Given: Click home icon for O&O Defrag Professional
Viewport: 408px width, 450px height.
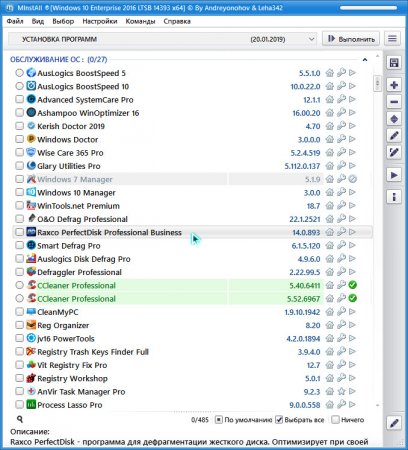Looking at the screenshot, I should tap(330, 219).
